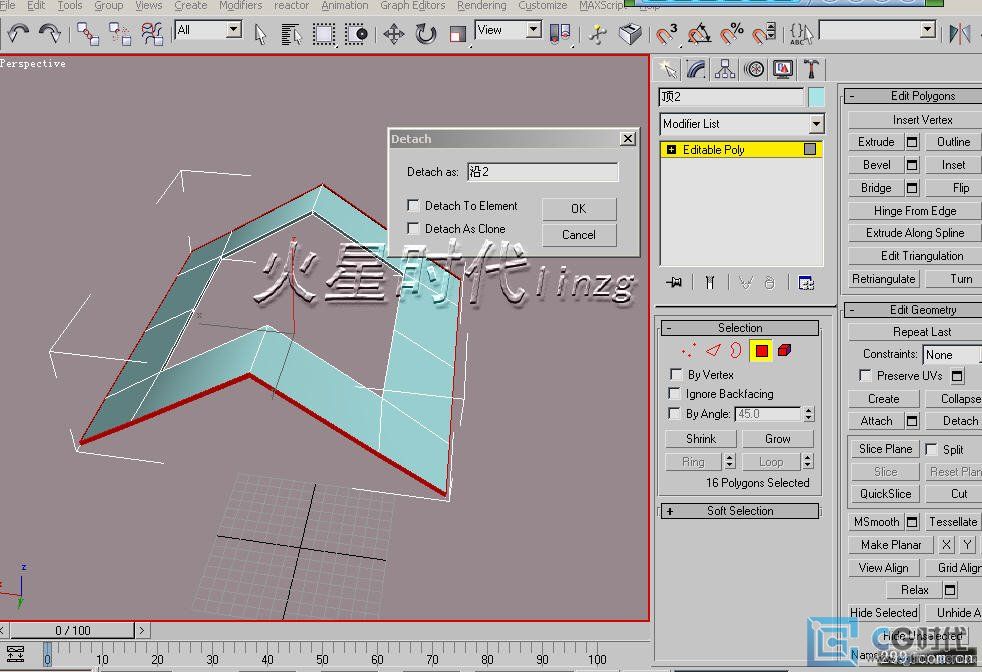The image size is (982, 672).
Task: Click the Select and Move tool
Action: pos(393,34)
